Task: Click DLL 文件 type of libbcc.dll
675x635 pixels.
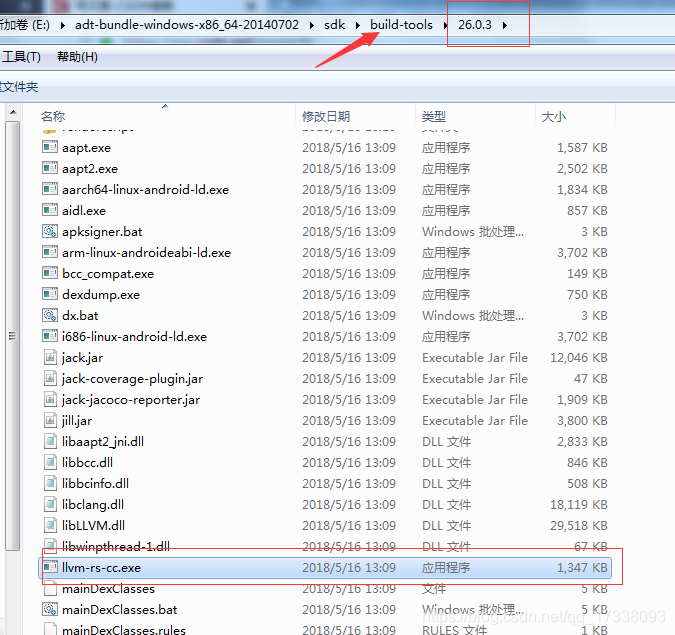Action: 446,462
